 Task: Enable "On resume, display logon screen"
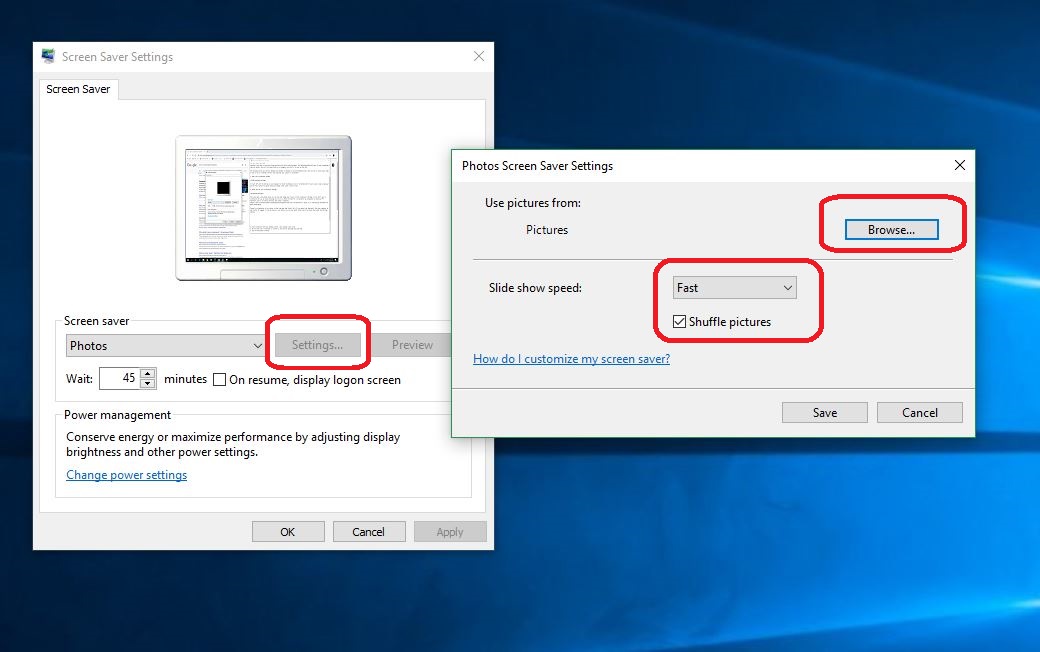(x=217, y=379)
